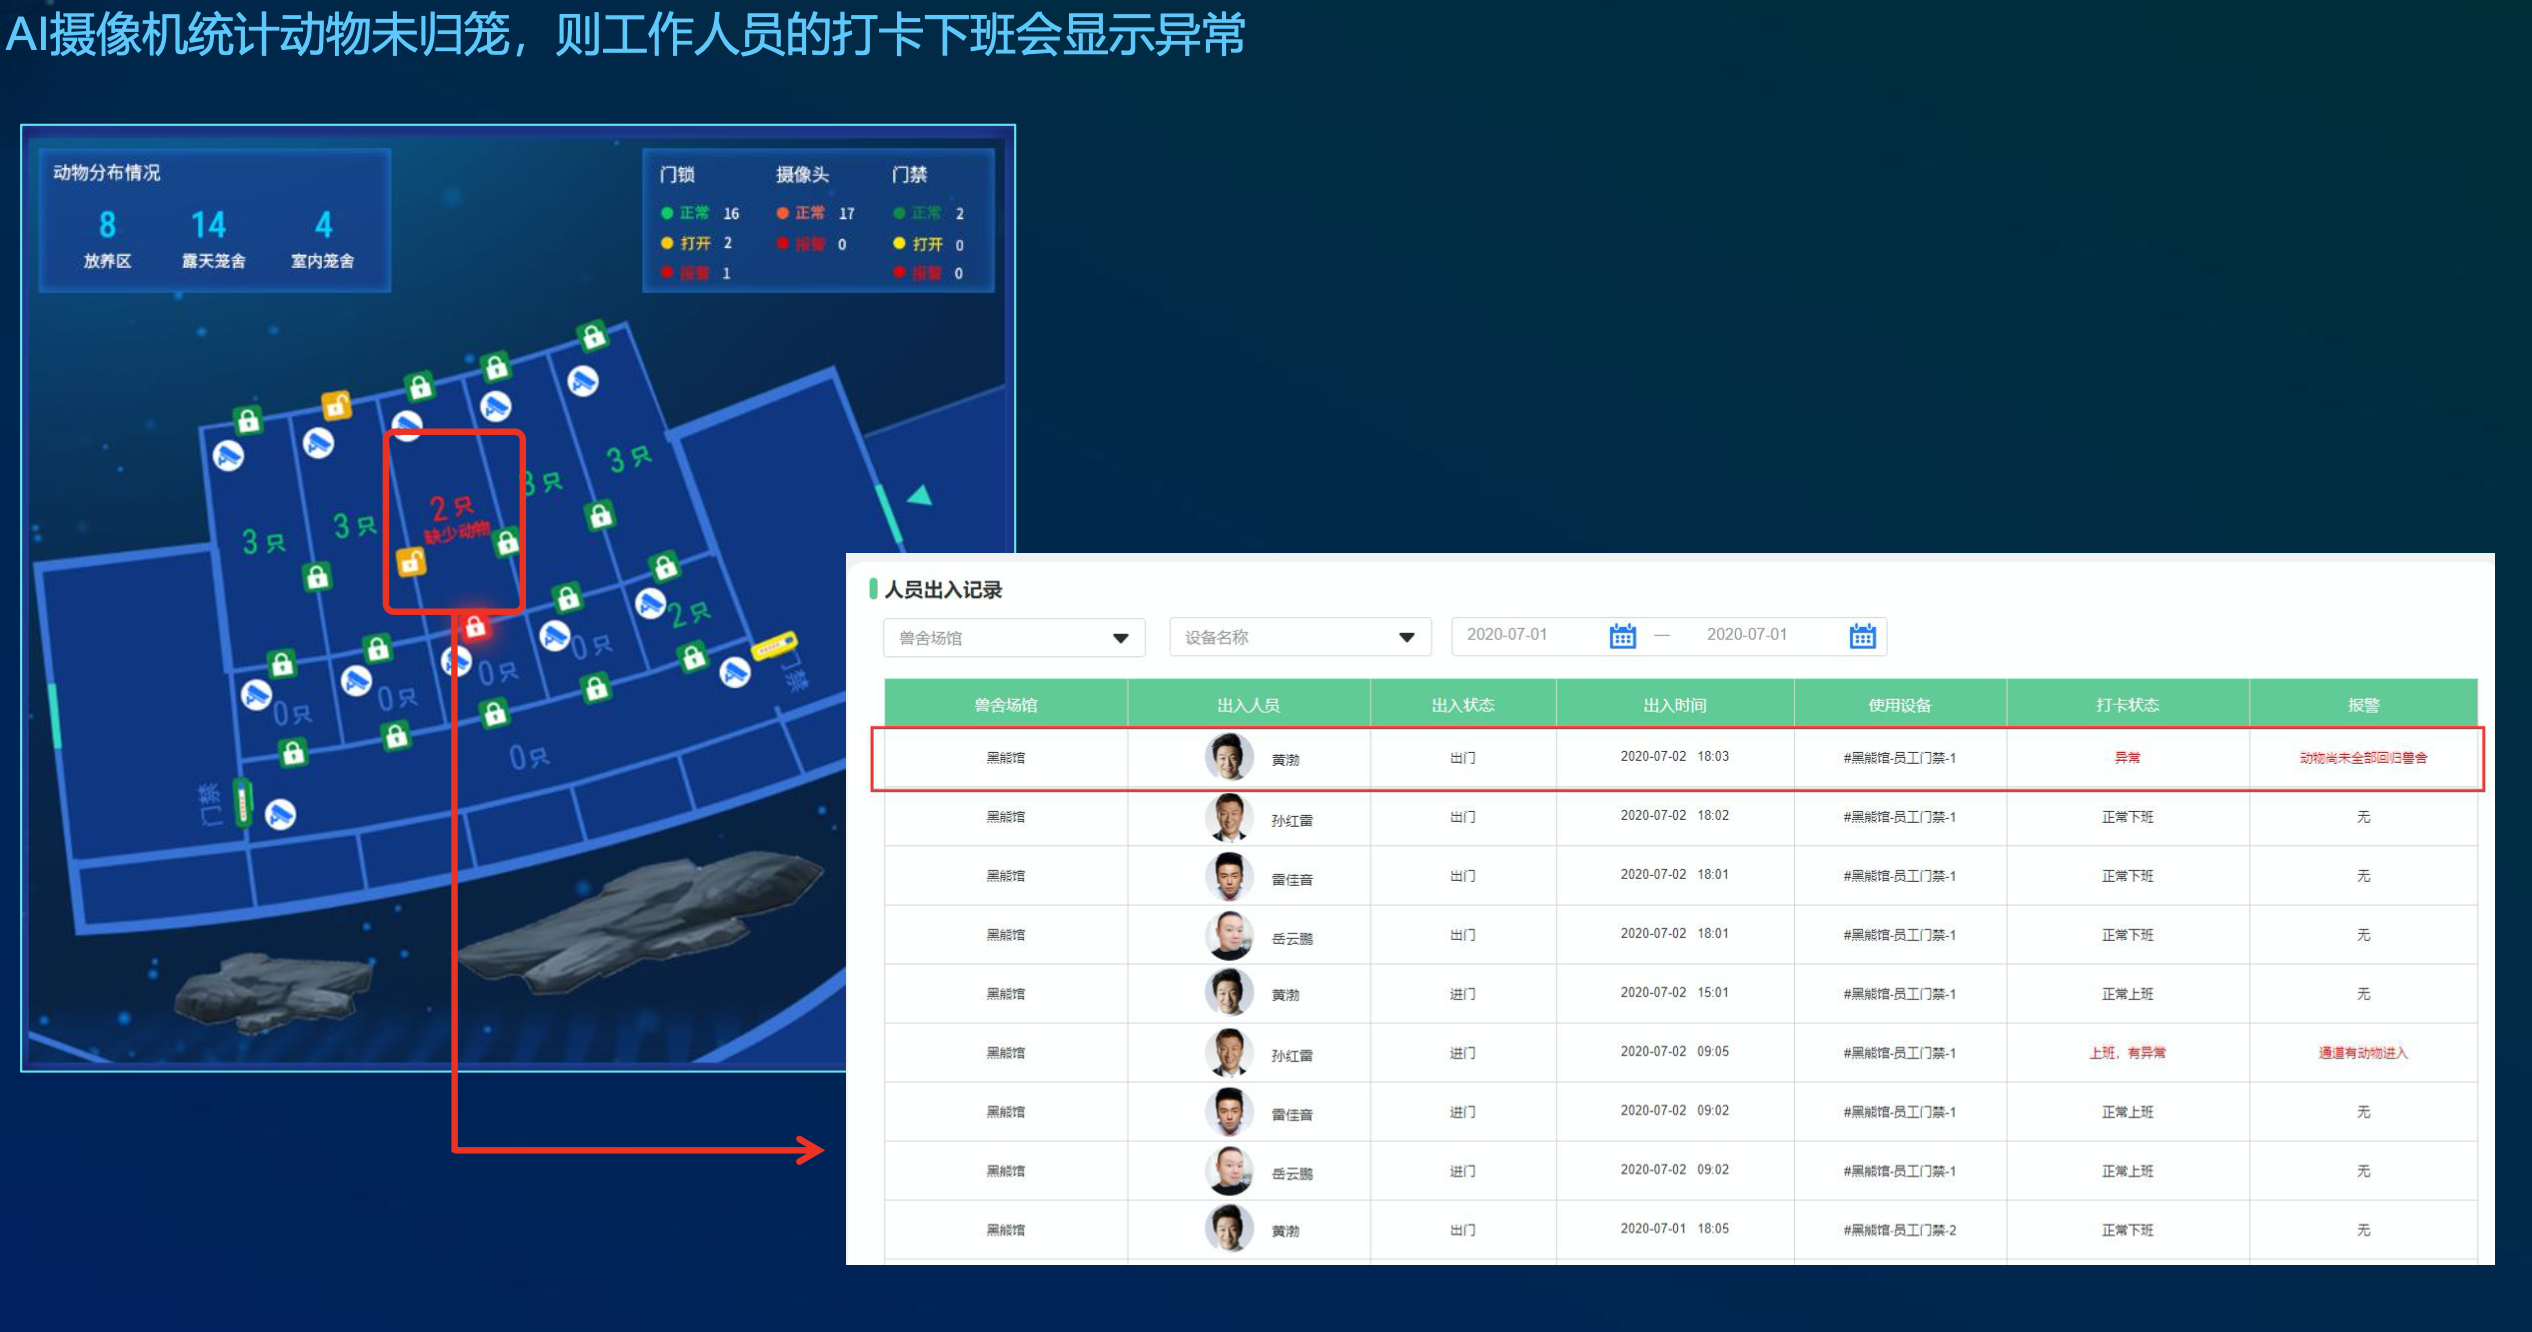Viewport: 2532px width, 1332px height.
Task: Click camera icon left of green 2只 label
Action: pyautogui.click(x=651, y=603)
